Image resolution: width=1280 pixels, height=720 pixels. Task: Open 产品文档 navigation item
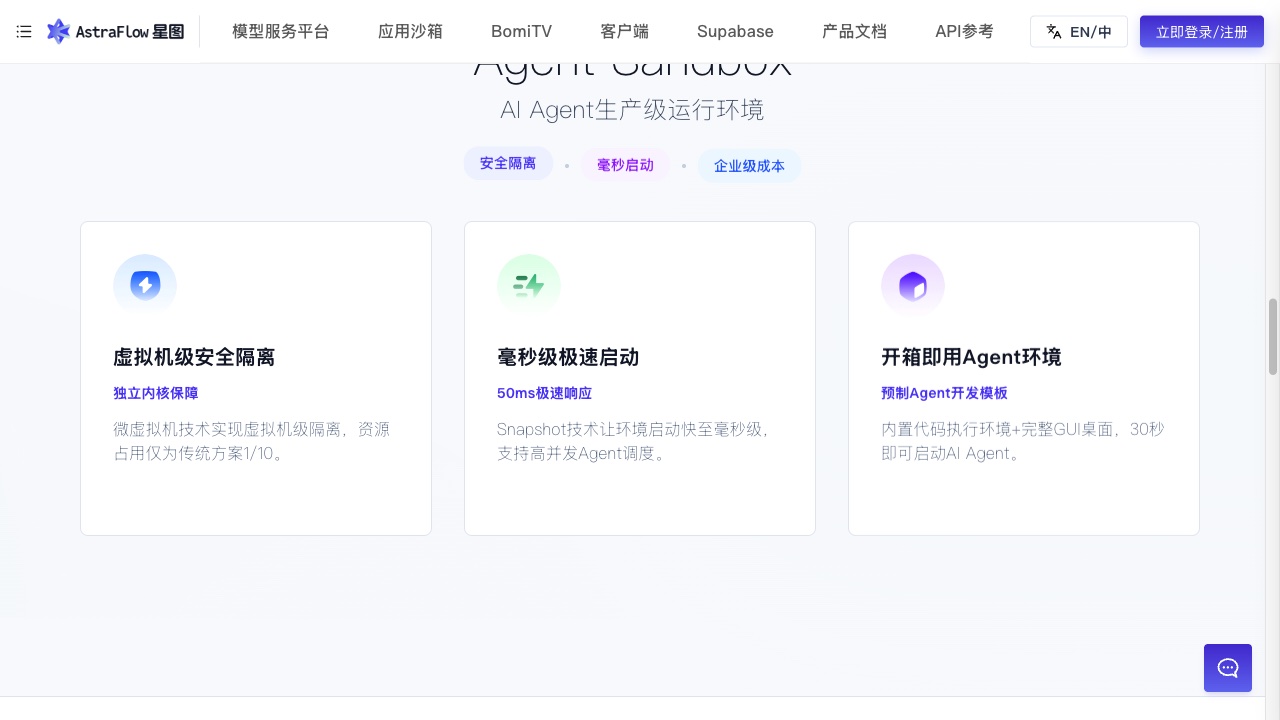point(854,32)
